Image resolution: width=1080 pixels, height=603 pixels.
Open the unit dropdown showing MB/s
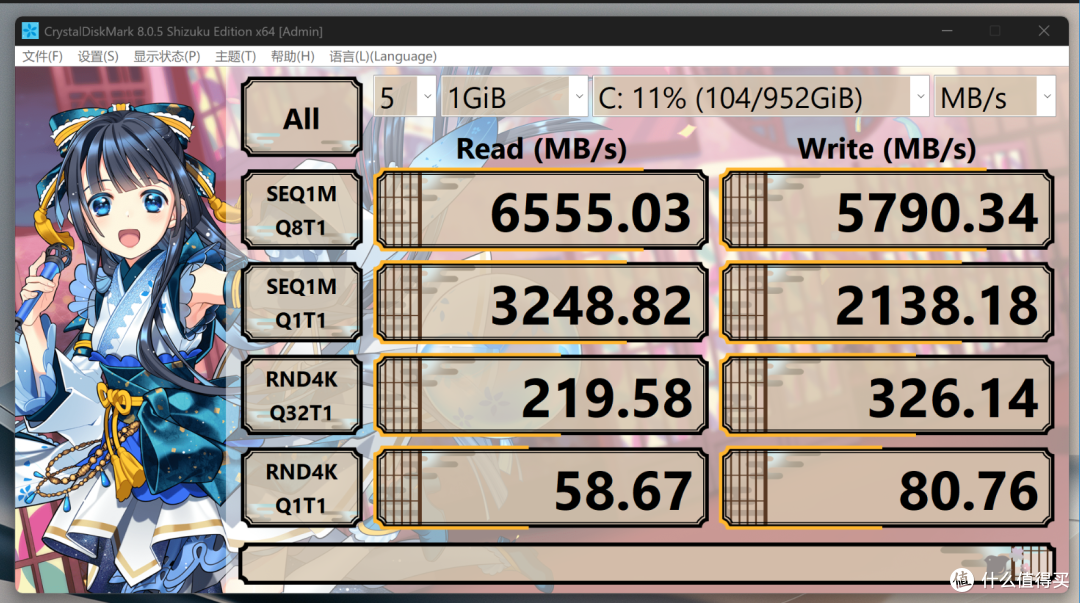point(995,97)
